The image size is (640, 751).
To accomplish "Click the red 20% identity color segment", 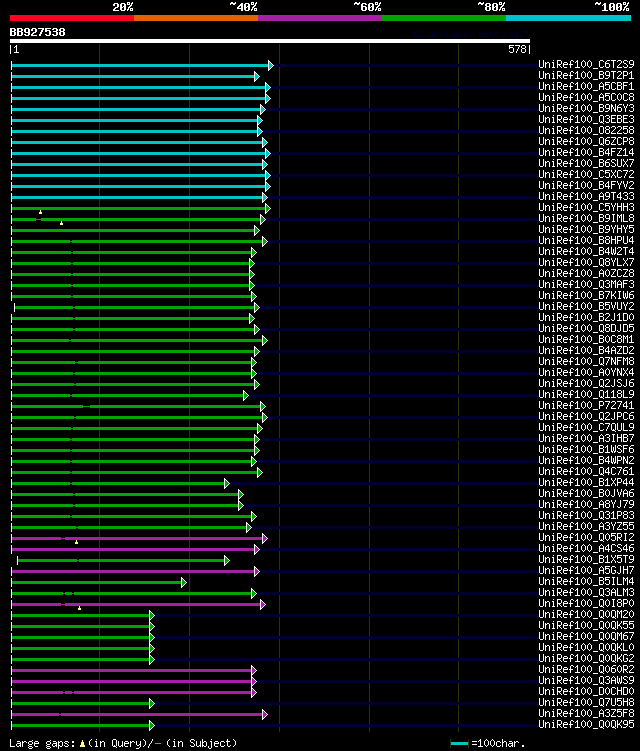I will 72,18.
